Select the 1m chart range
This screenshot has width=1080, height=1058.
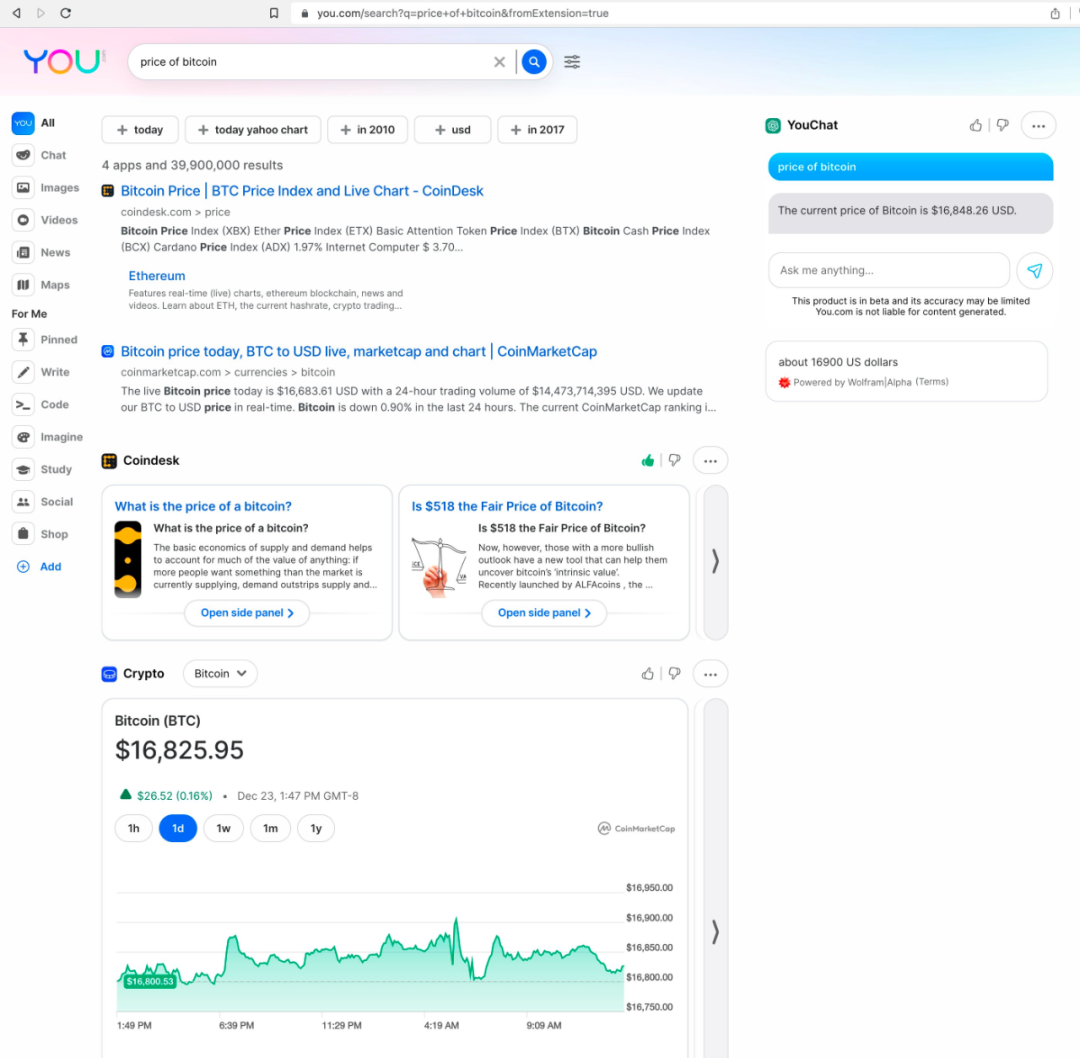(x=271, y=828)
